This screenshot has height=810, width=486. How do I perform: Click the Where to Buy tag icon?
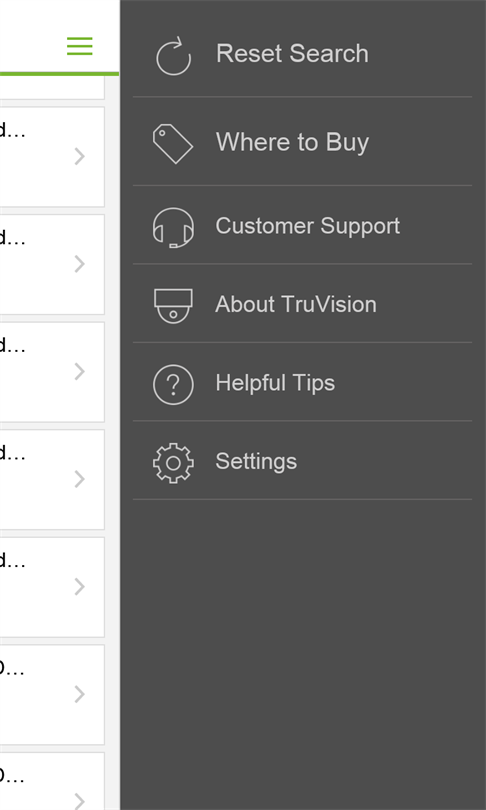[x=173, y=144]
